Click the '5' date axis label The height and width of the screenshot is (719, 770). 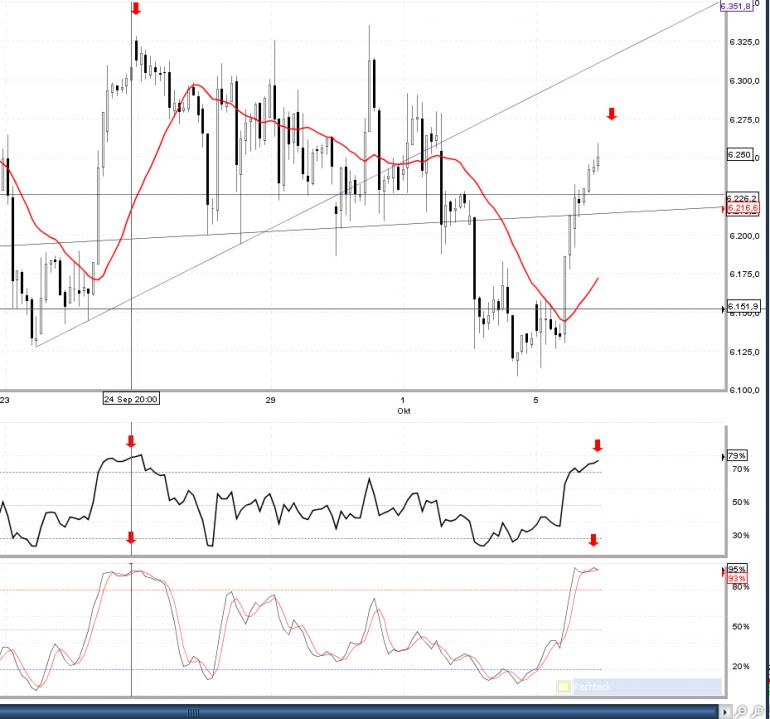(536, 400)
